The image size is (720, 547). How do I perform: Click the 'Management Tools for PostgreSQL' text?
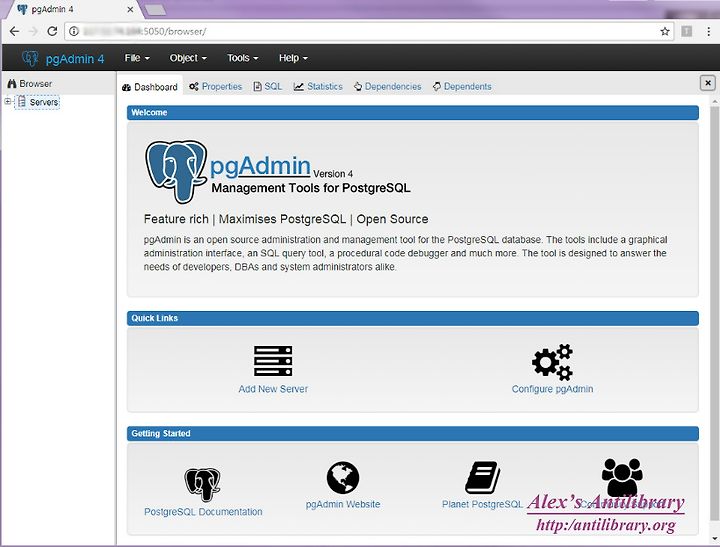tap(311, 188)
